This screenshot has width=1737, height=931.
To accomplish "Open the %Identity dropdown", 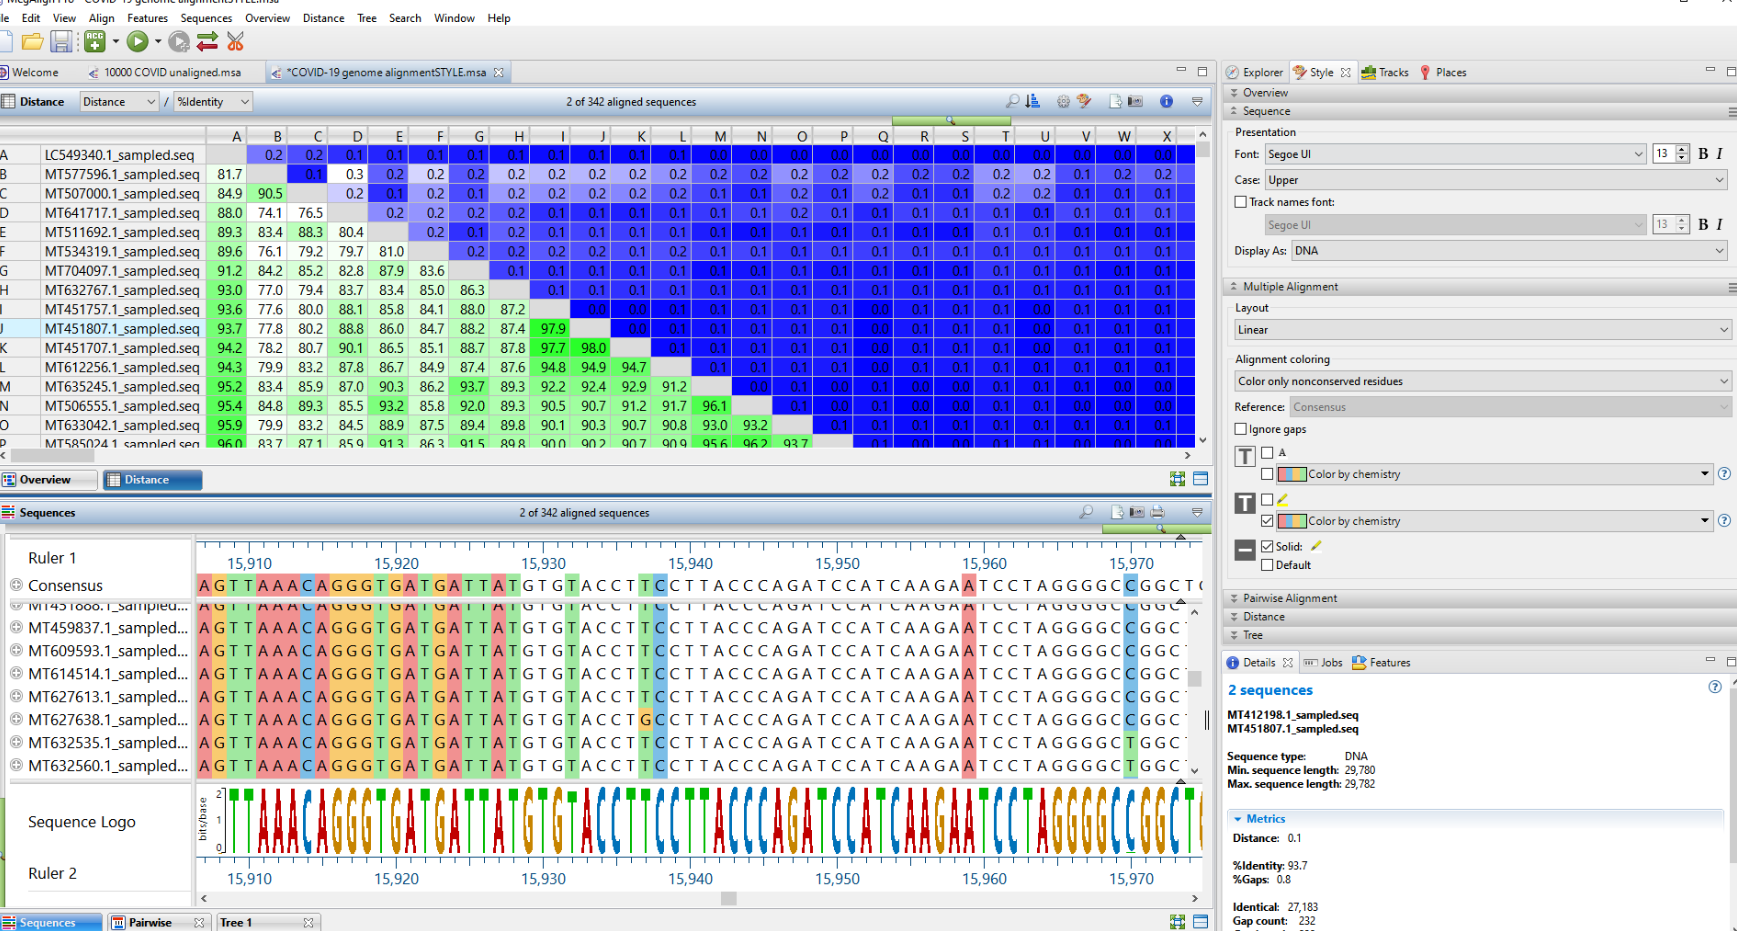I will click(x=213, y=102).
